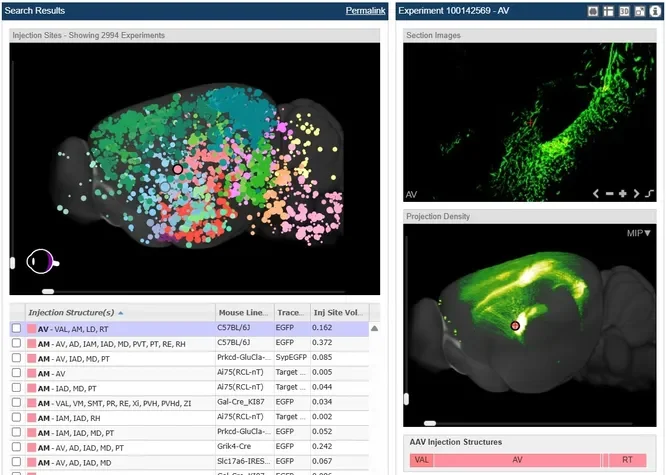Screen dimensions: 666x475
Task: Go to next section image
Action: (635, 193)
